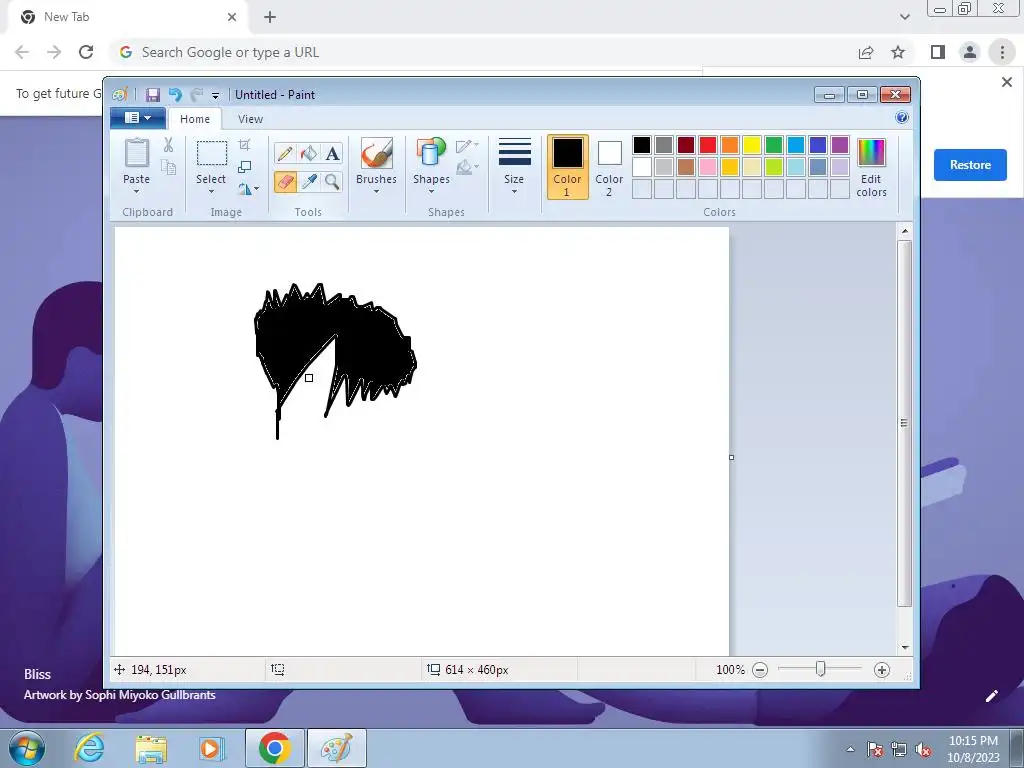This screenshot has width=1024, height=768.
Task: Pick the green color swatch
Action: pos(774,145)
